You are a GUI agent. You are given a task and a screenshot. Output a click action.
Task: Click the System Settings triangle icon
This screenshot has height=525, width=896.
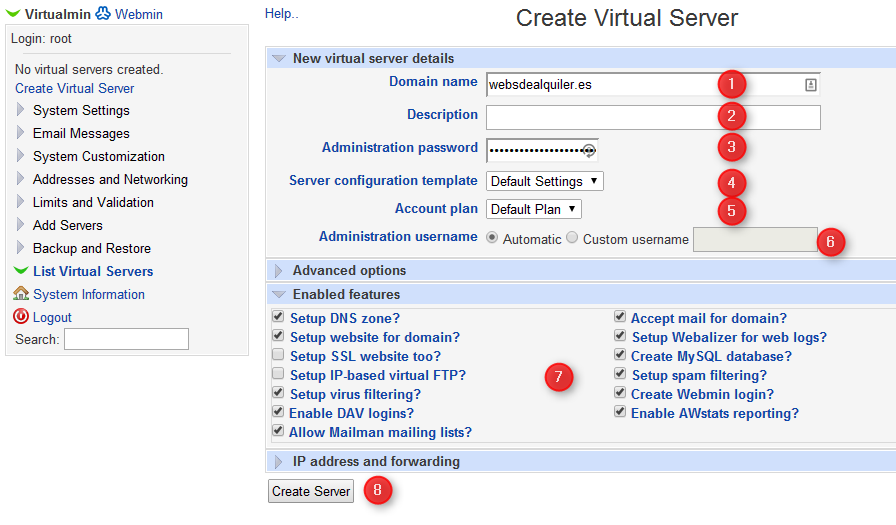[x=21, y=110]
